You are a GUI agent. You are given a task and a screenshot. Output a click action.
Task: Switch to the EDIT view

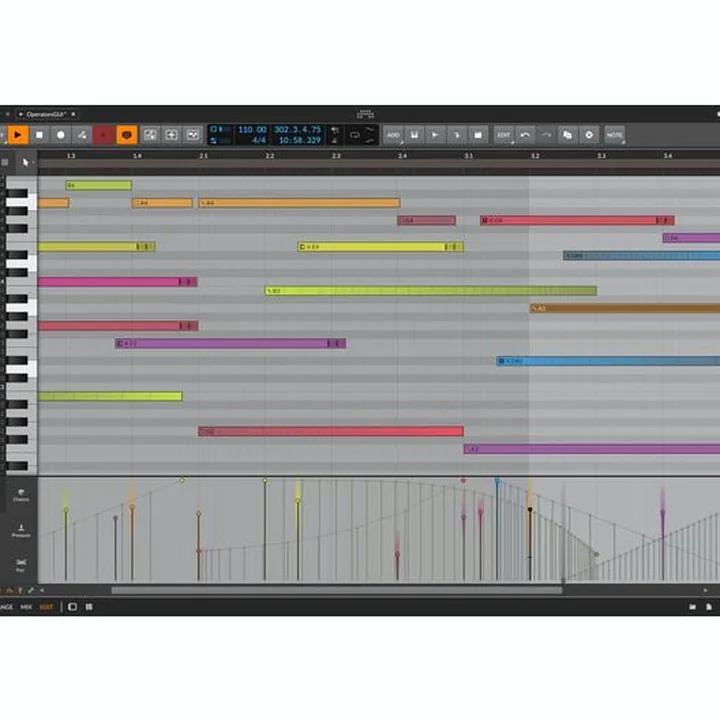click(x=46, y=607)
